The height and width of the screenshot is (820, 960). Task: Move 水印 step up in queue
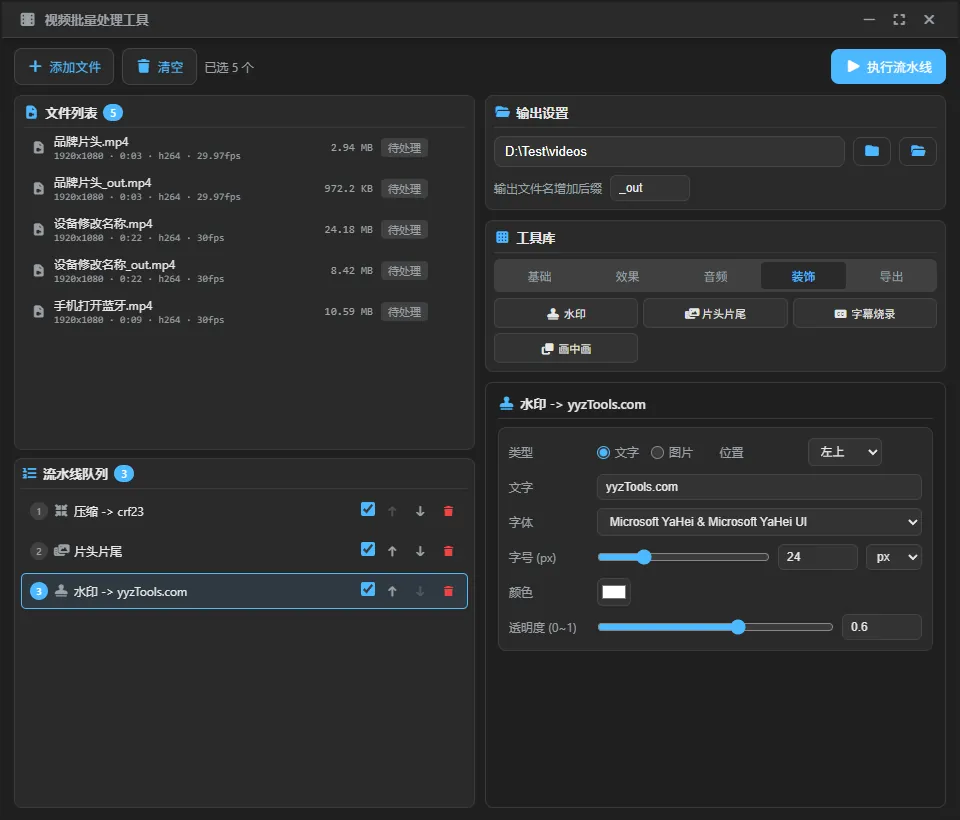392,591
